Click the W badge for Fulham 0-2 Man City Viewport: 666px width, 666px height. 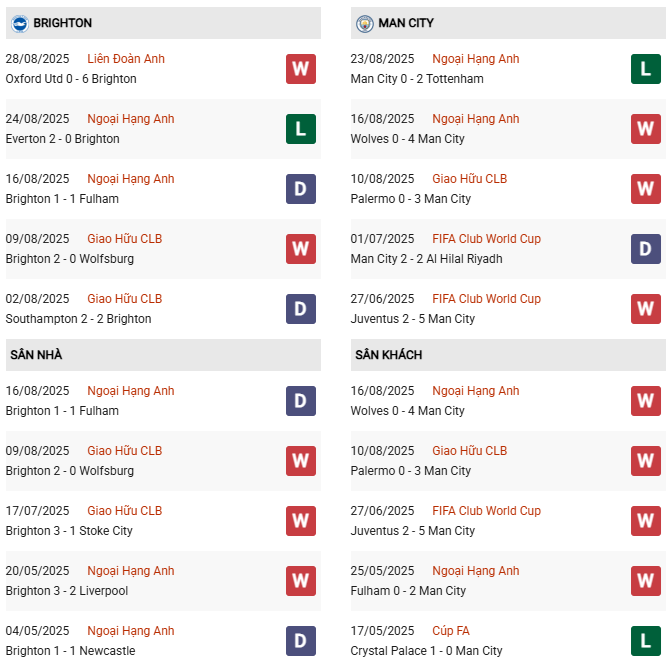point(646,581)
